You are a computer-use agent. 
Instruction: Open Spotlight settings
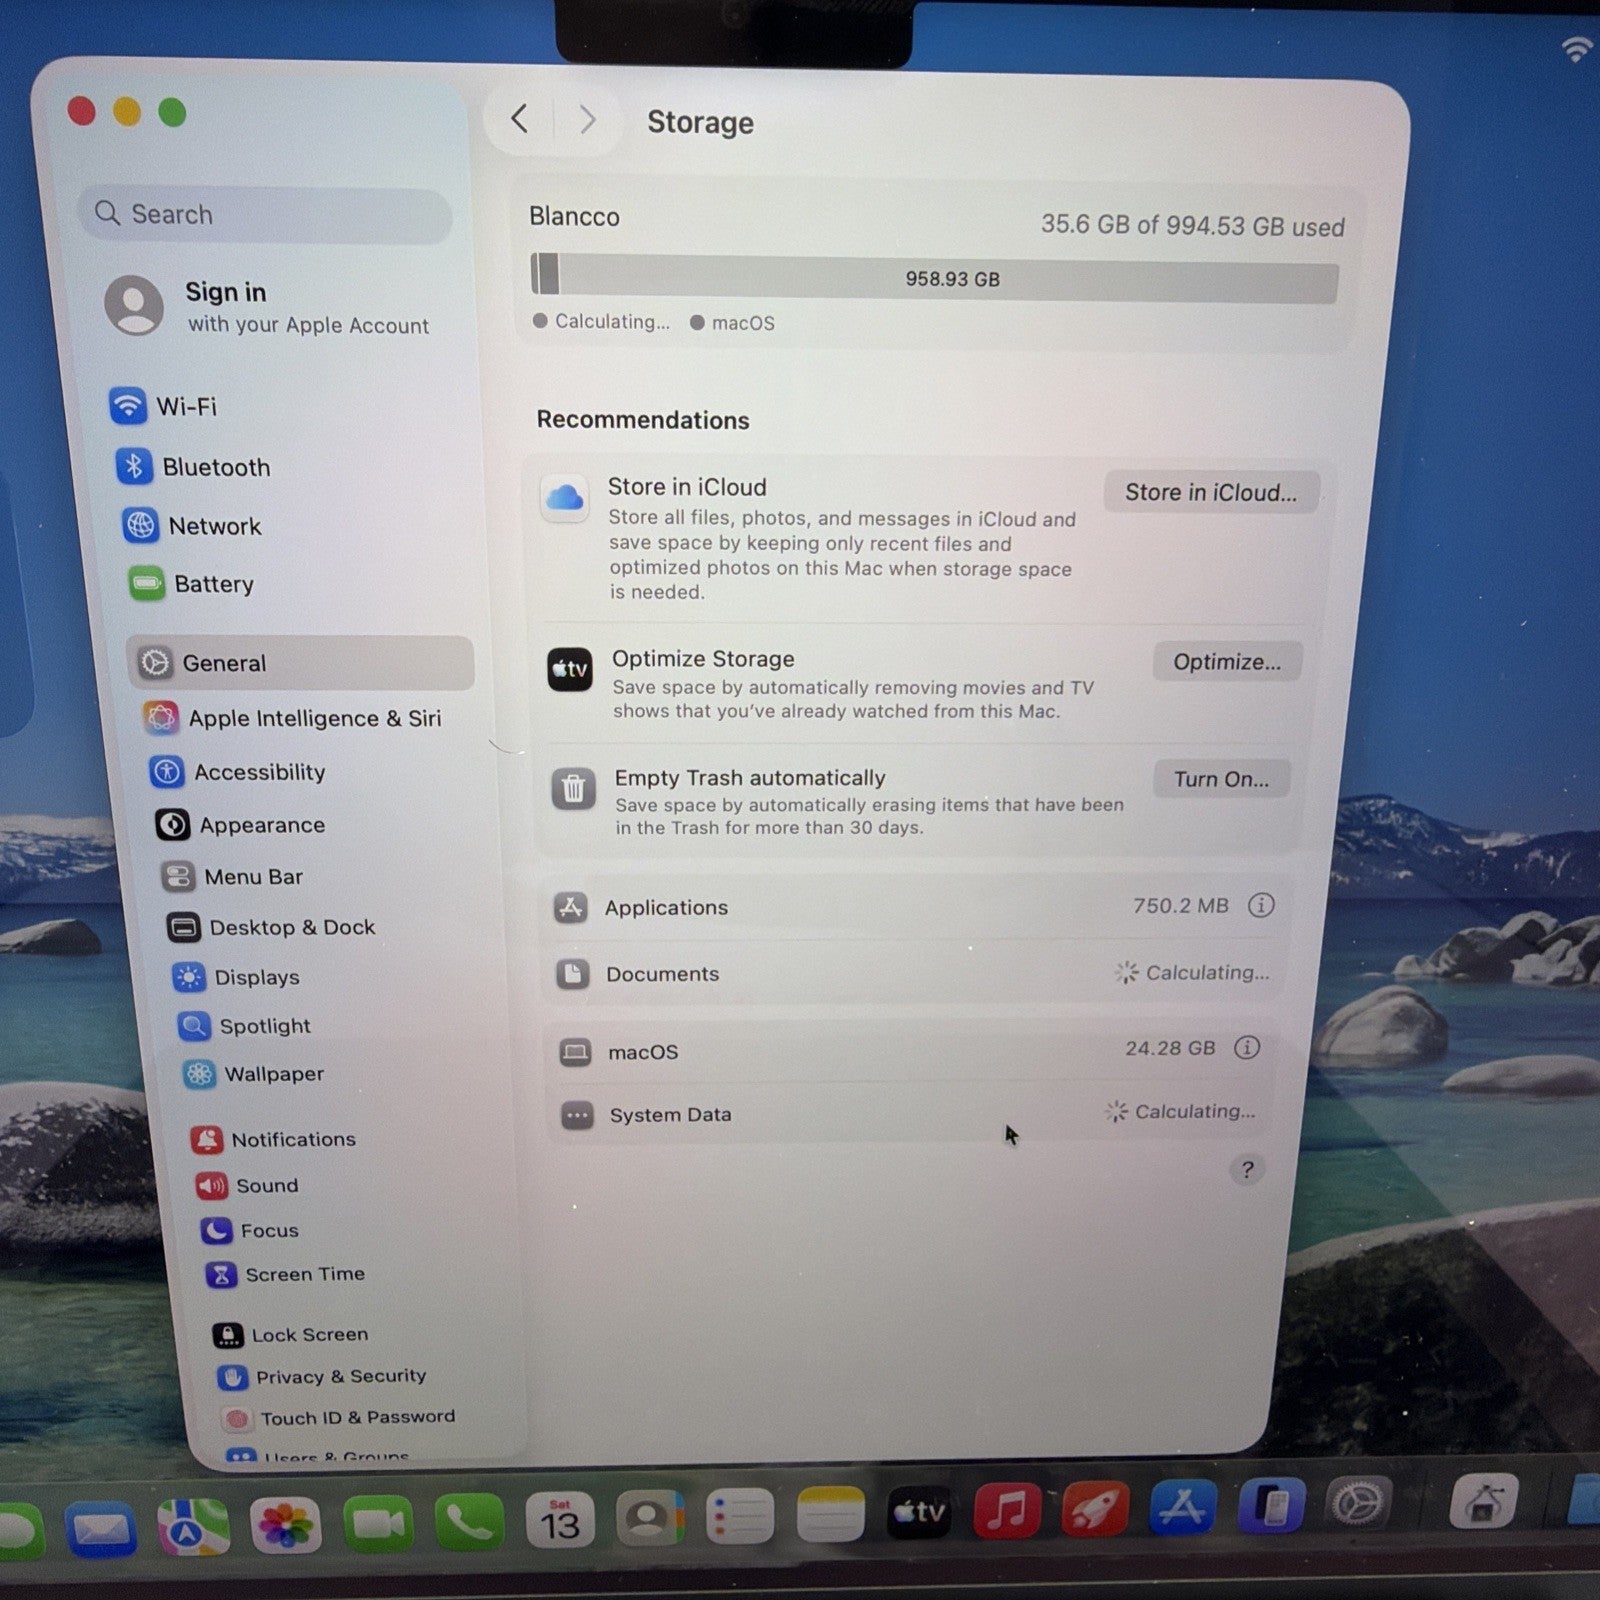pos(244,1026)
